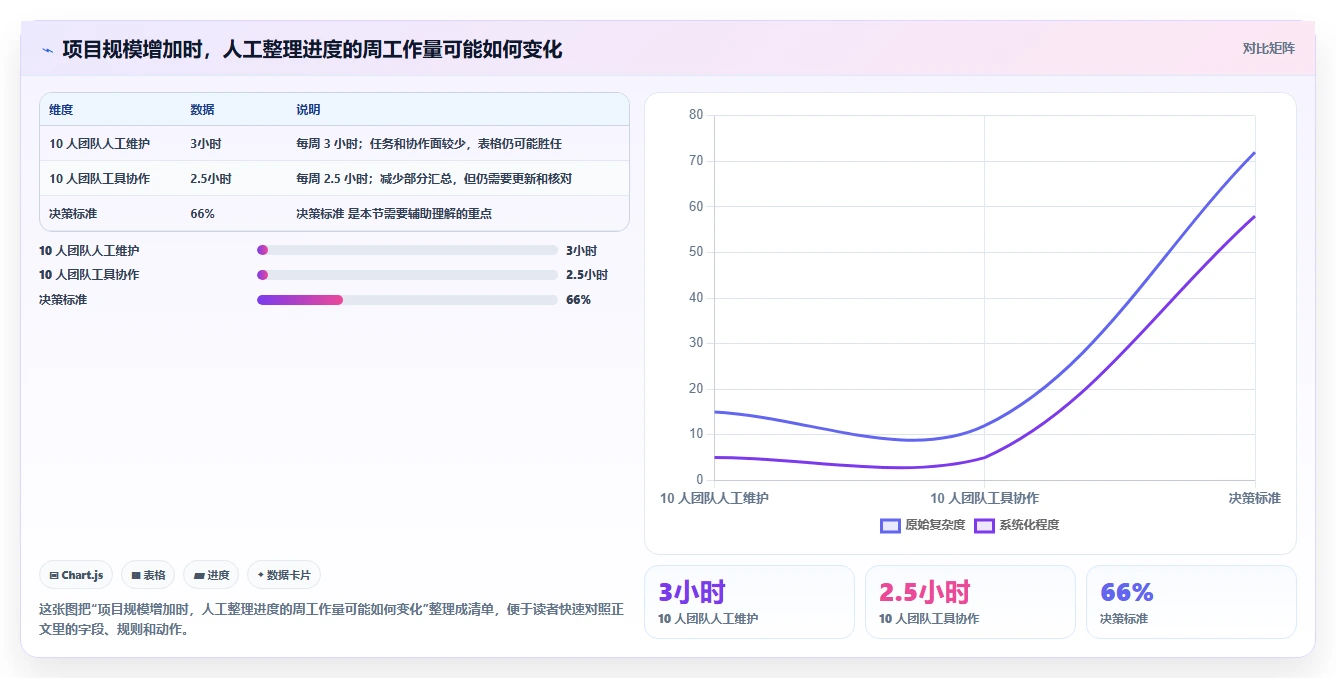Click the 10 人团队人工维护 progress bar
Viewport: 1336px width, 678px height.
click(407, 250)
